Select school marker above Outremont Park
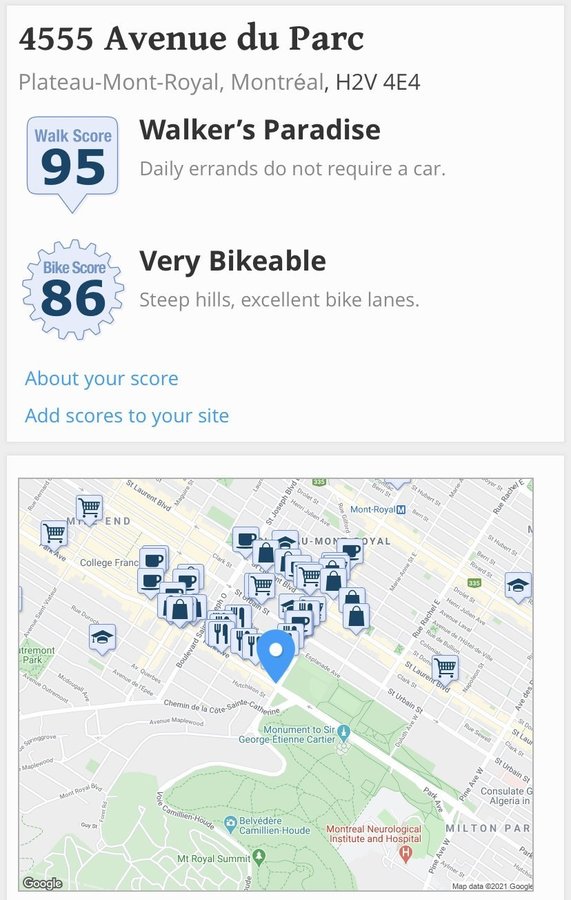571x900 pixels. point(102,639)
